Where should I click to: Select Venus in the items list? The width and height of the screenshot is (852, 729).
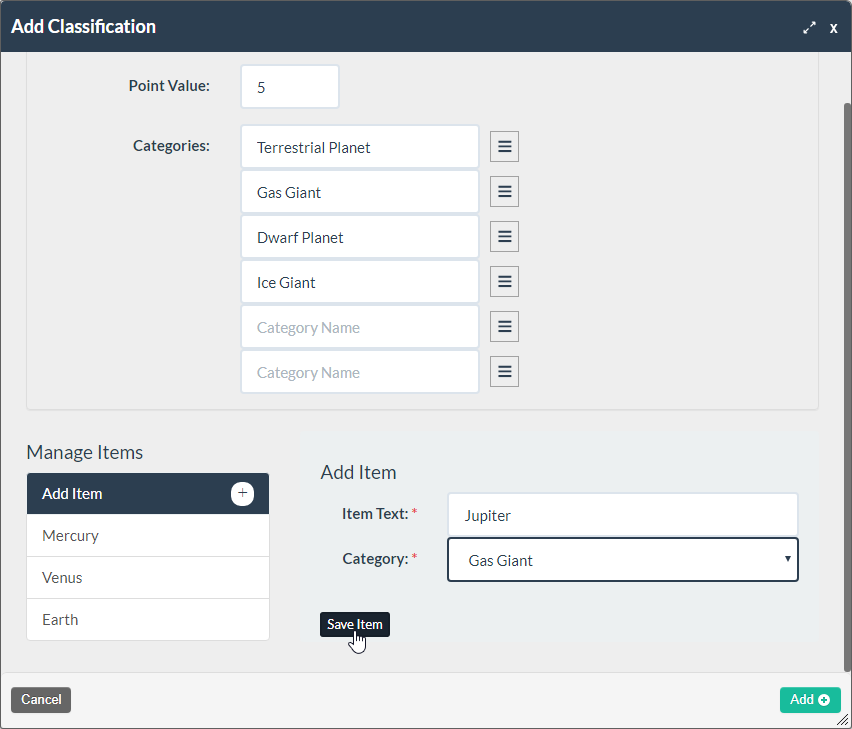pyautogui.click(x=148, y=577)
